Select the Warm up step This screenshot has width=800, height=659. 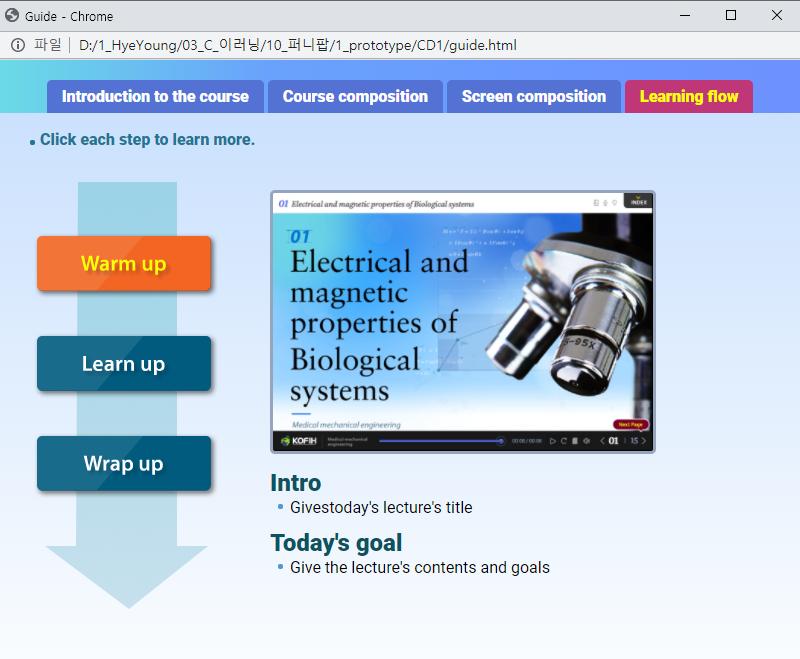[x=124, y=263]
